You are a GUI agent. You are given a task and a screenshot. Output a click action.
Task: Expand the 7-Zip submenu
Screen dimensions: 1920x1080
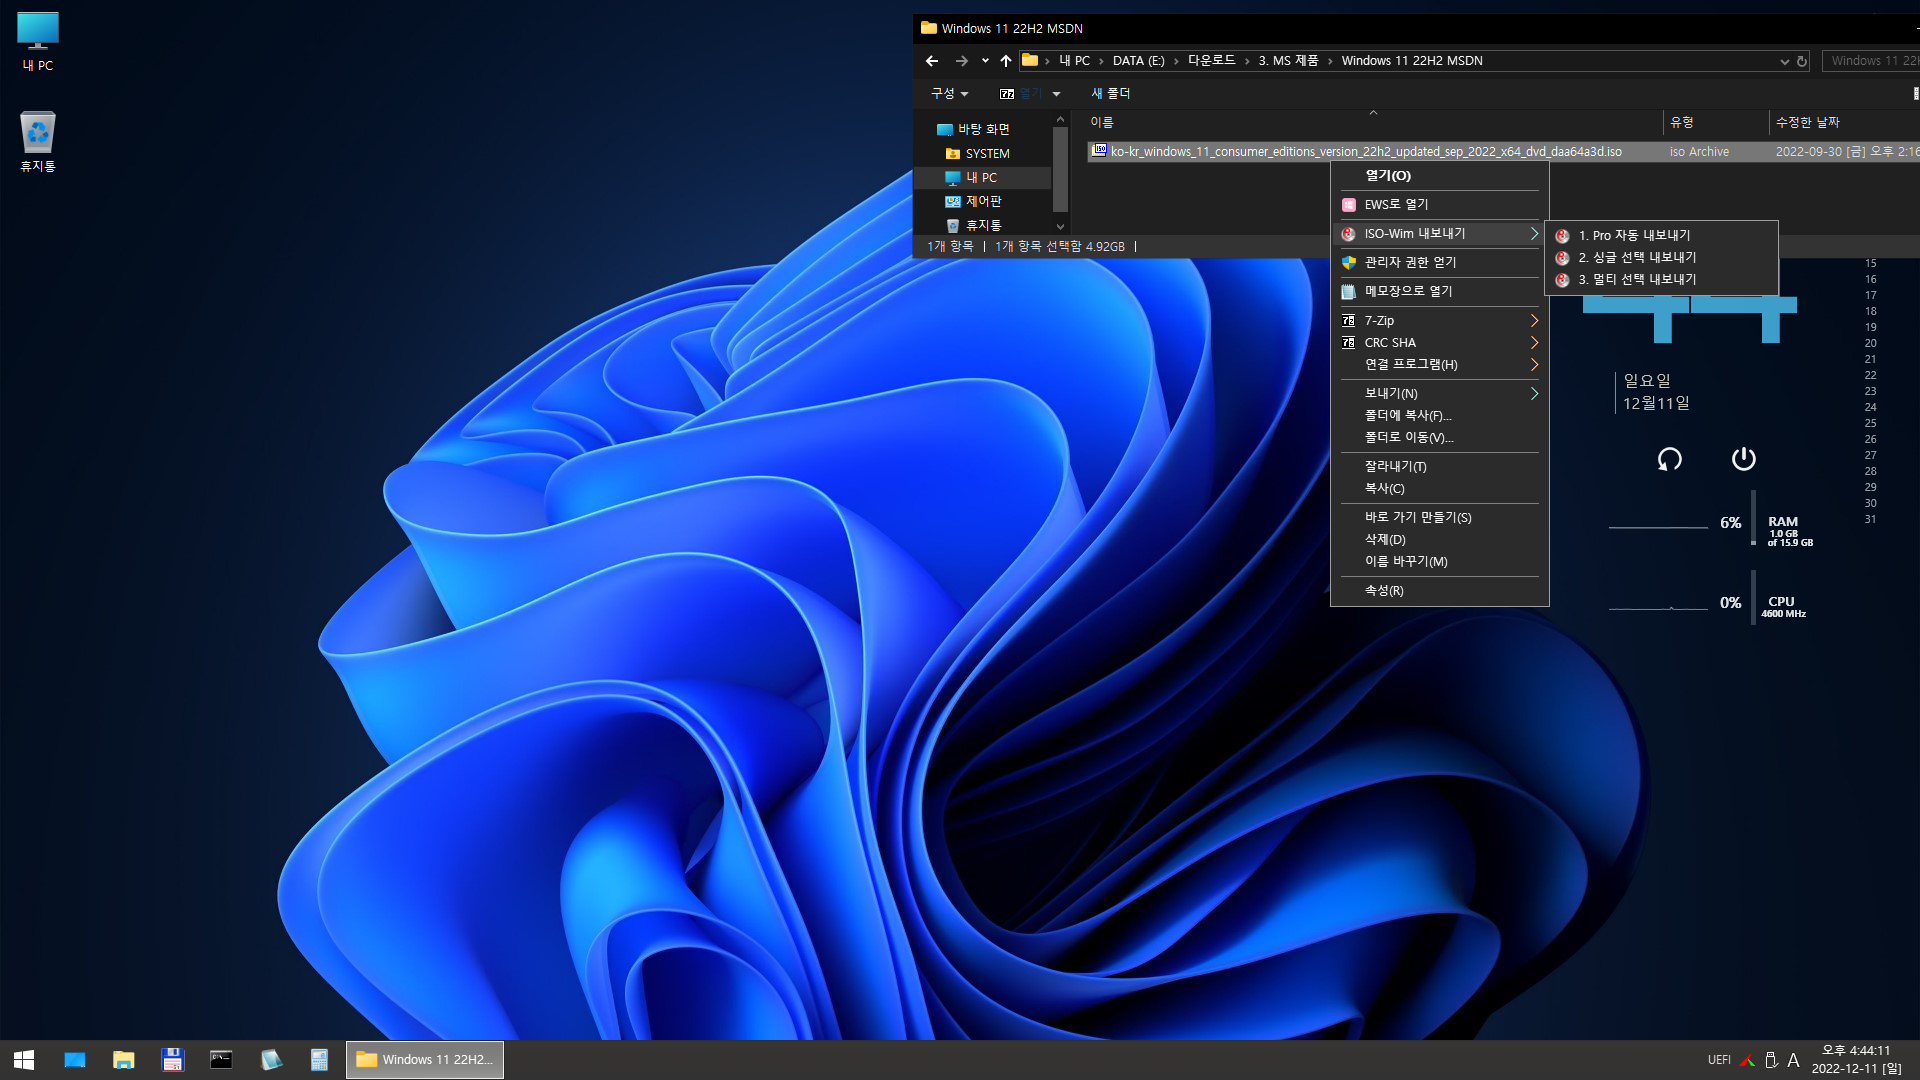[1440, 320]
